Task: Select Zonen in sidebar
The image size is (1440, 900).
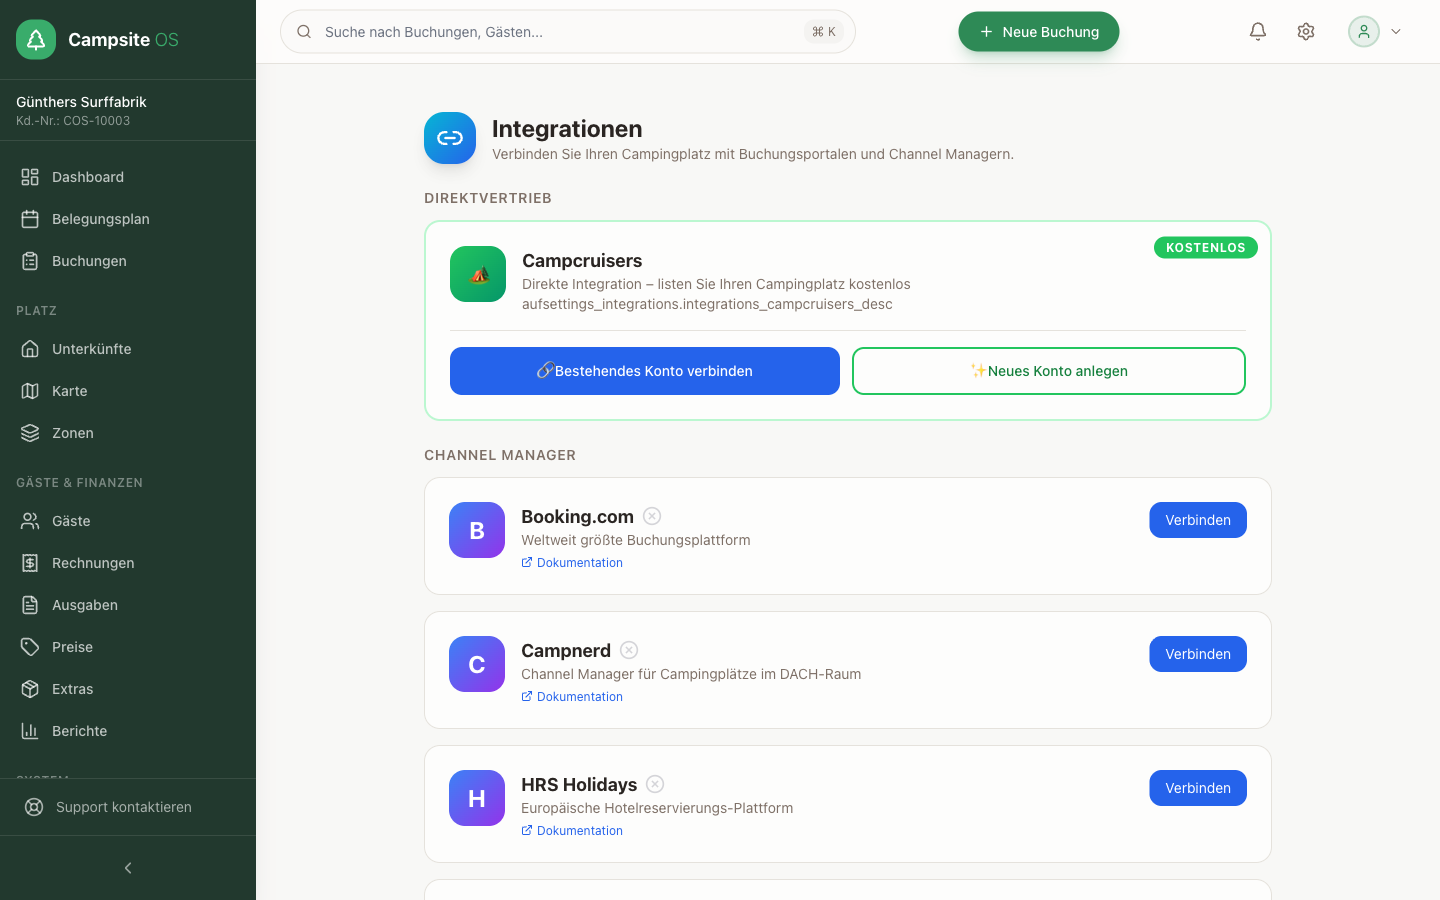Action: click(128, 433)
